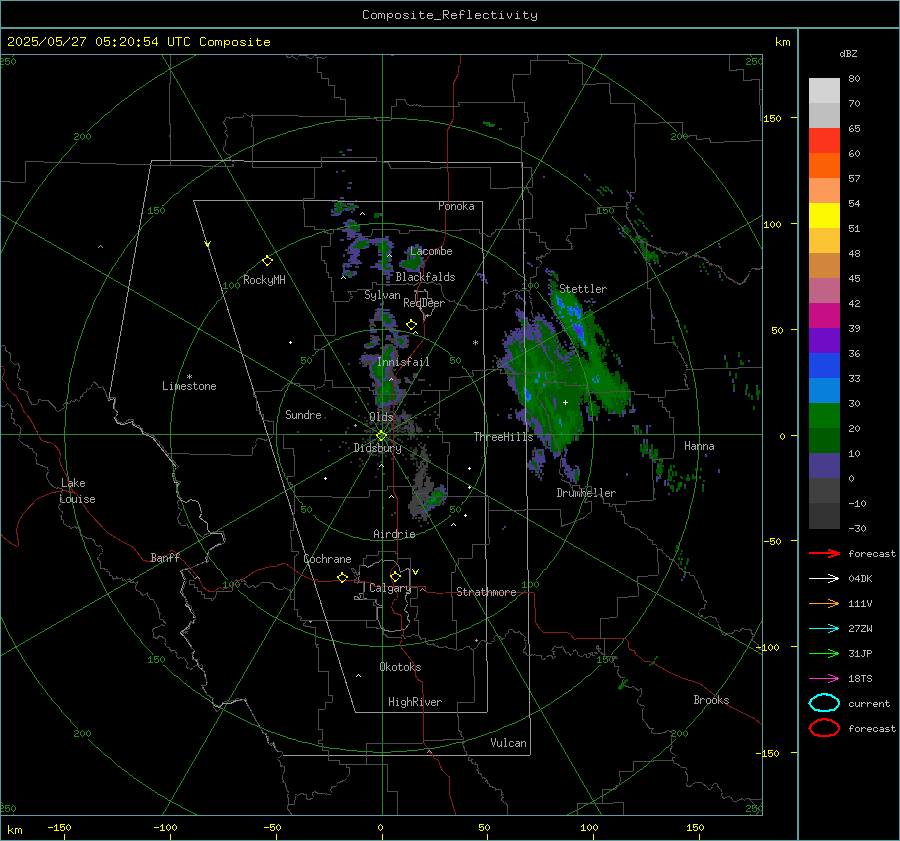Click the Vulcan label
Screen dimensions: 900x841
pos(509,743)
